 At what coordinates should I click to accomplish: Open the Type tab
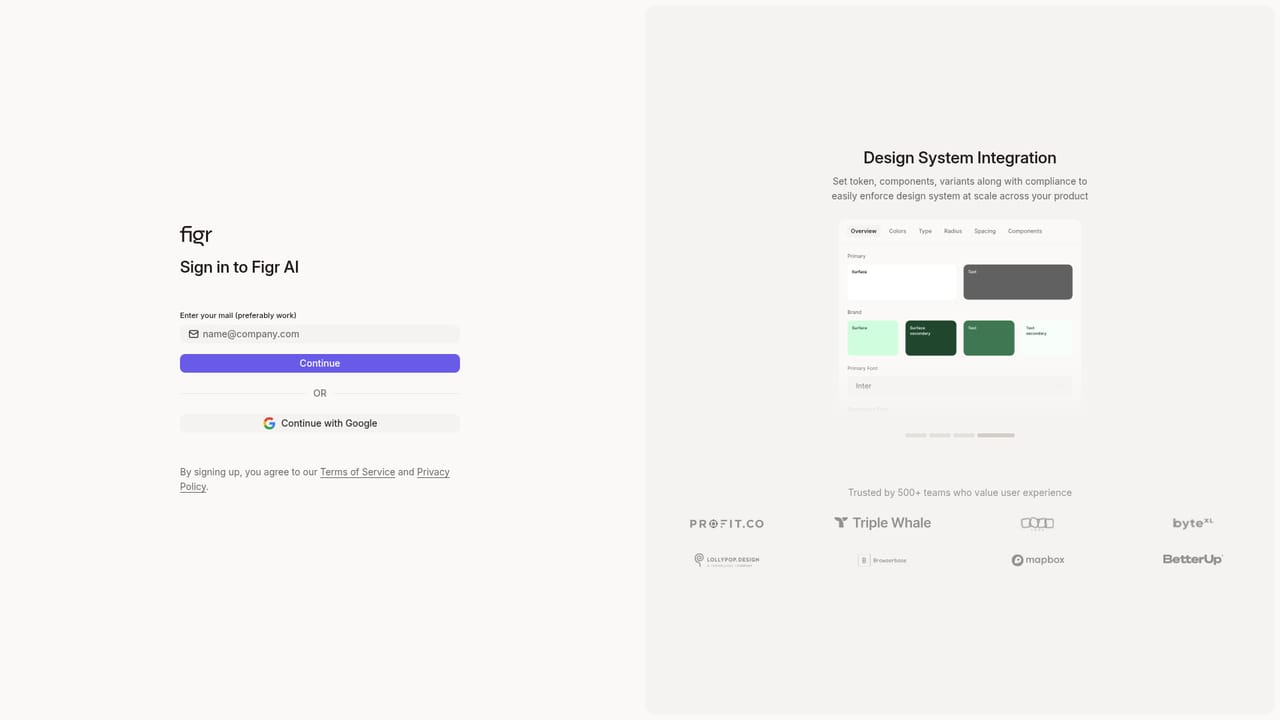click(925, 231)
